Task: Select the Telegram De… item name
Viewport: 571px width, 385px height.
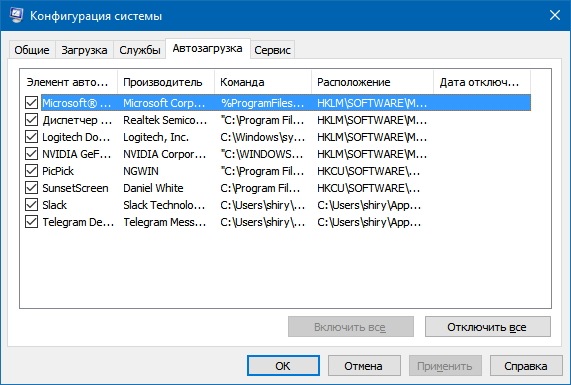Action: [78, 222]
